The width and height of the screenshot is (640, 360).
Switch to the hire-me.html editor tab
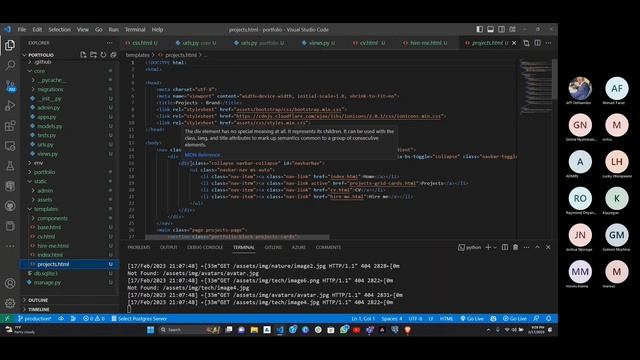click(425, 43)
